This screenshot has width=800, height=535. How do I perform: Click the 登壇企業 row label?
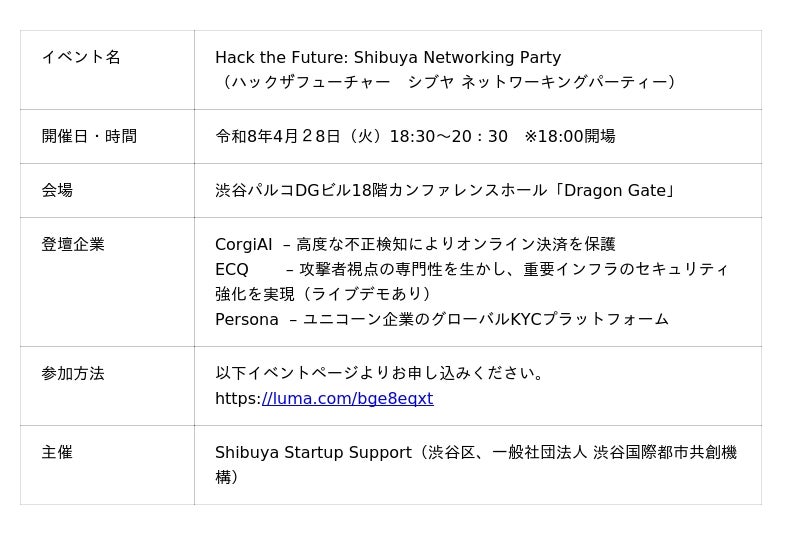click(73, 244)
